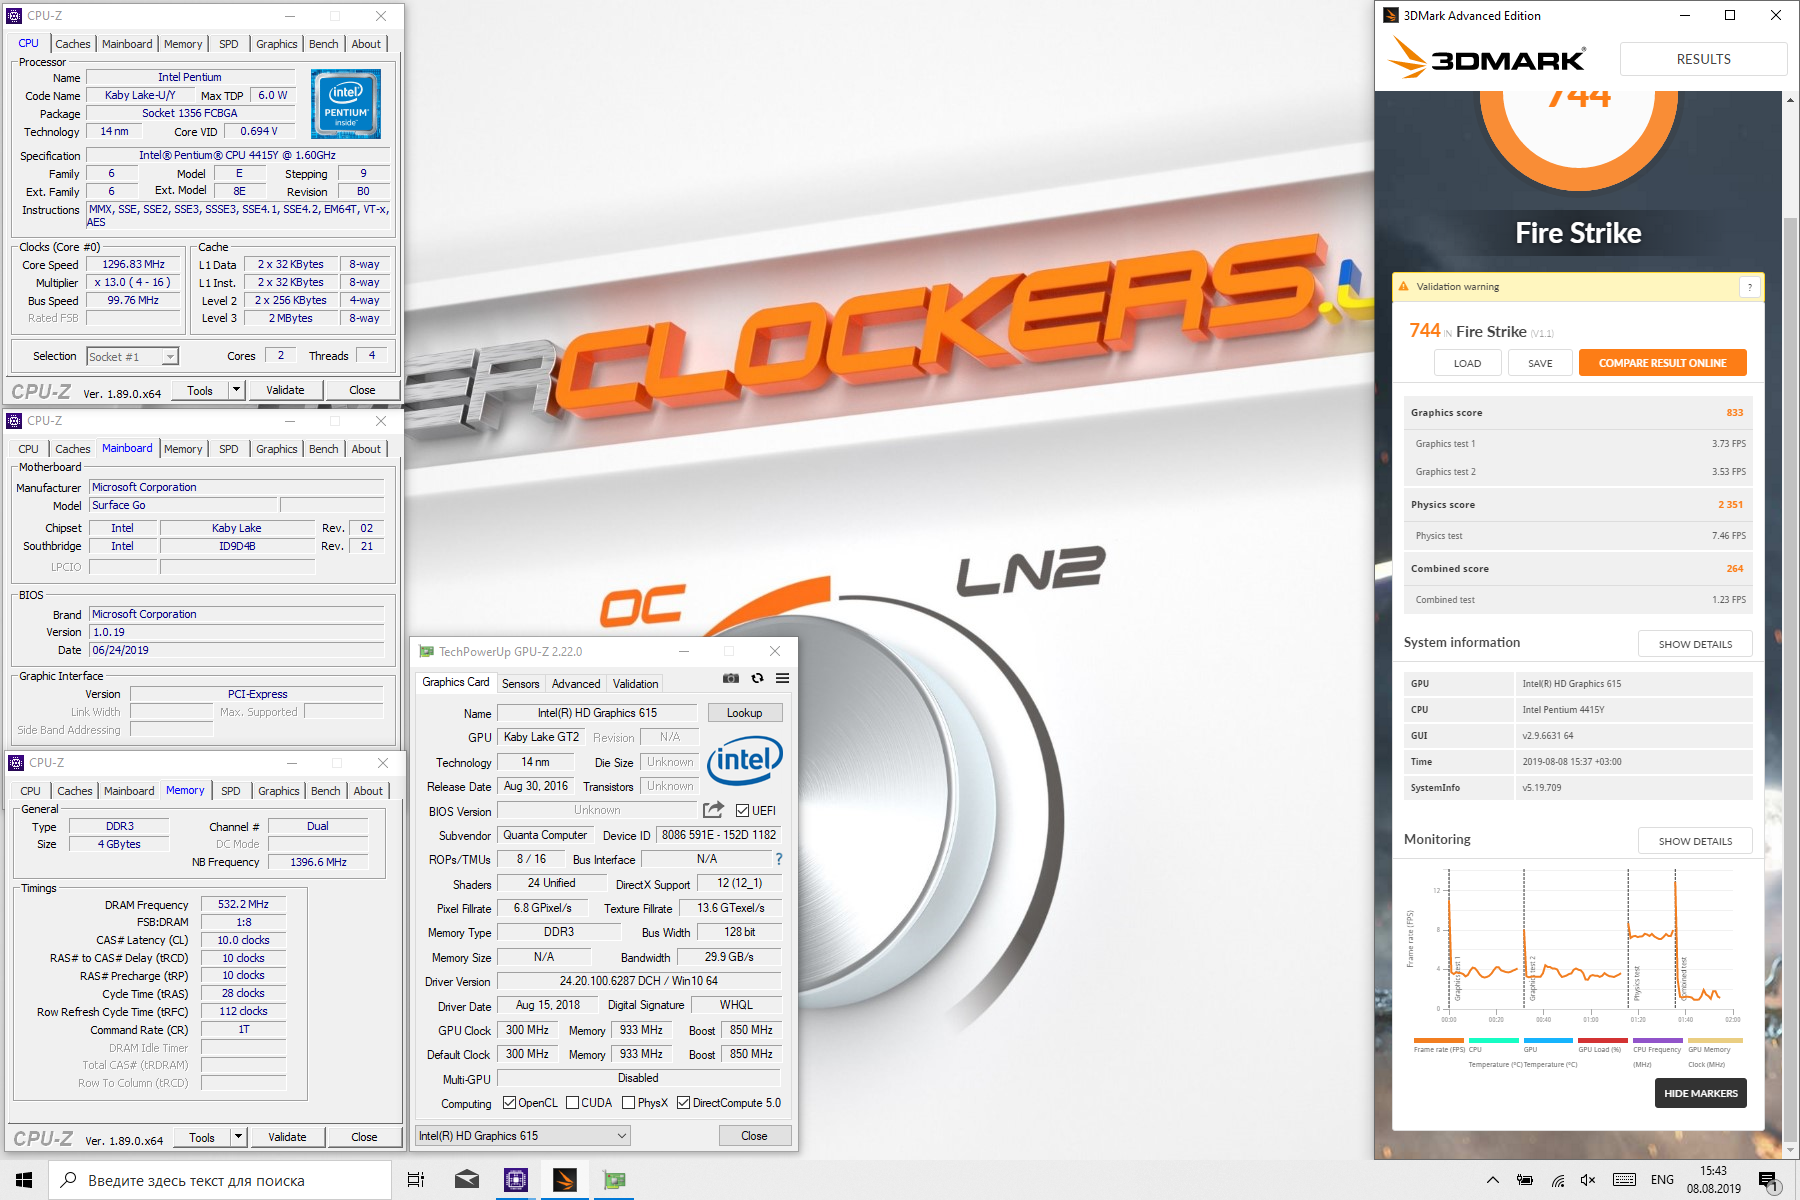Viewport: 1800px width, 1200px height.
Task: Click validation warning triangle icon
Action: (x=1403, y=286)
